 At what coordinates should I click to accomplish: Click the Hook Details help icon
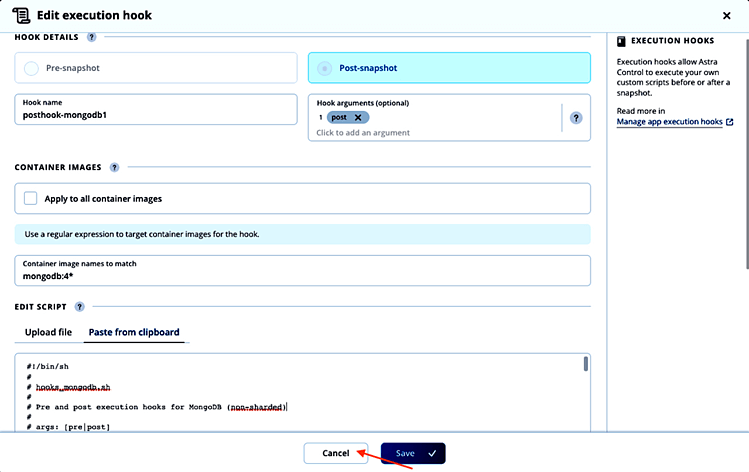point(92,37)
